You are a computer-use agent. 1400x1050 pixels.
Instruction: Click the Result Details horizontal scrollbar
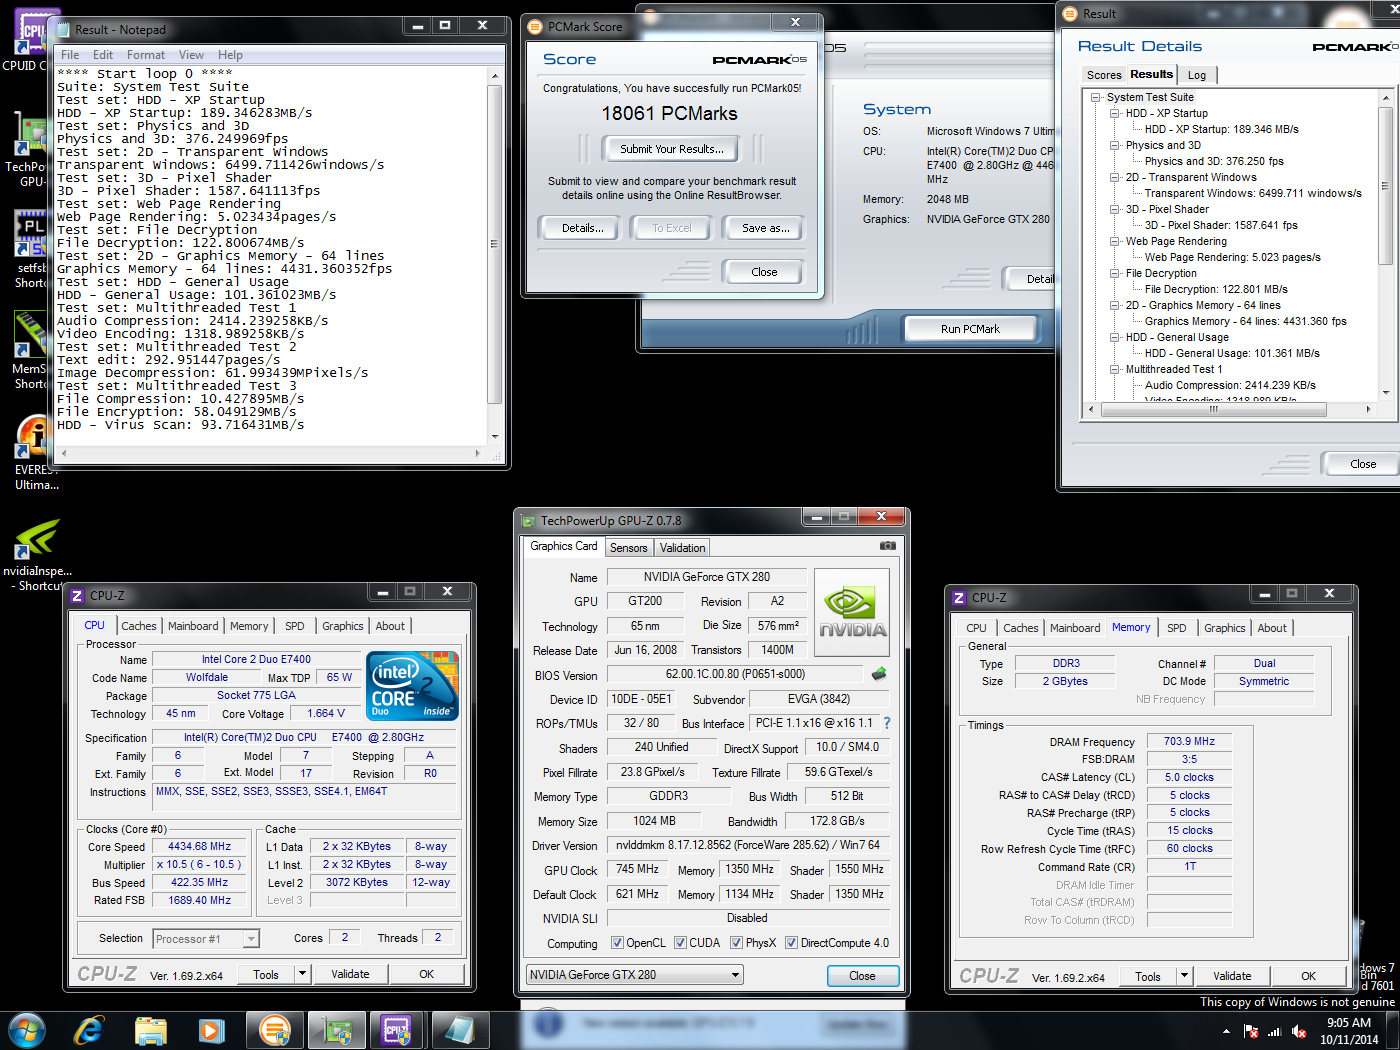point(1228,409)
